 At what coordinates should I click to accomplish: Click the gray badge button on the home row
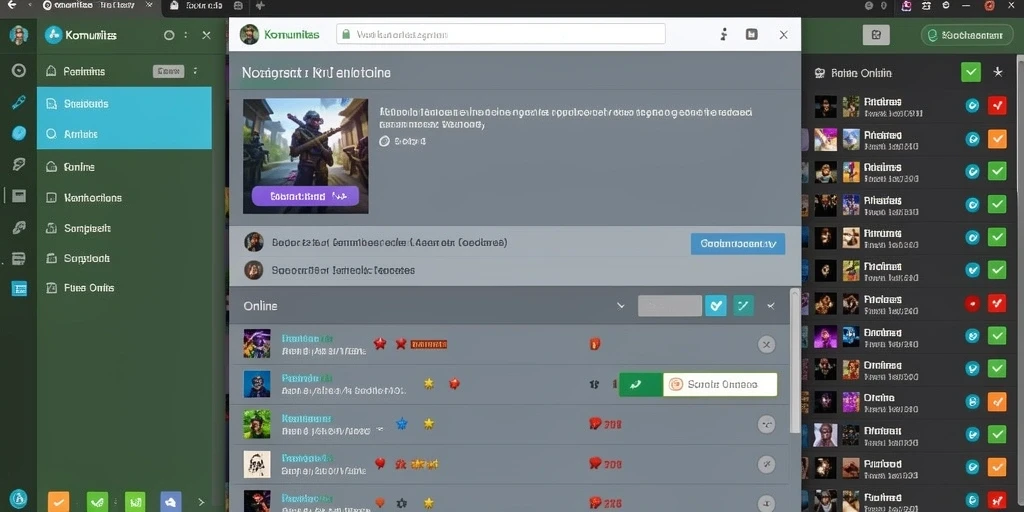click(168, 71)
